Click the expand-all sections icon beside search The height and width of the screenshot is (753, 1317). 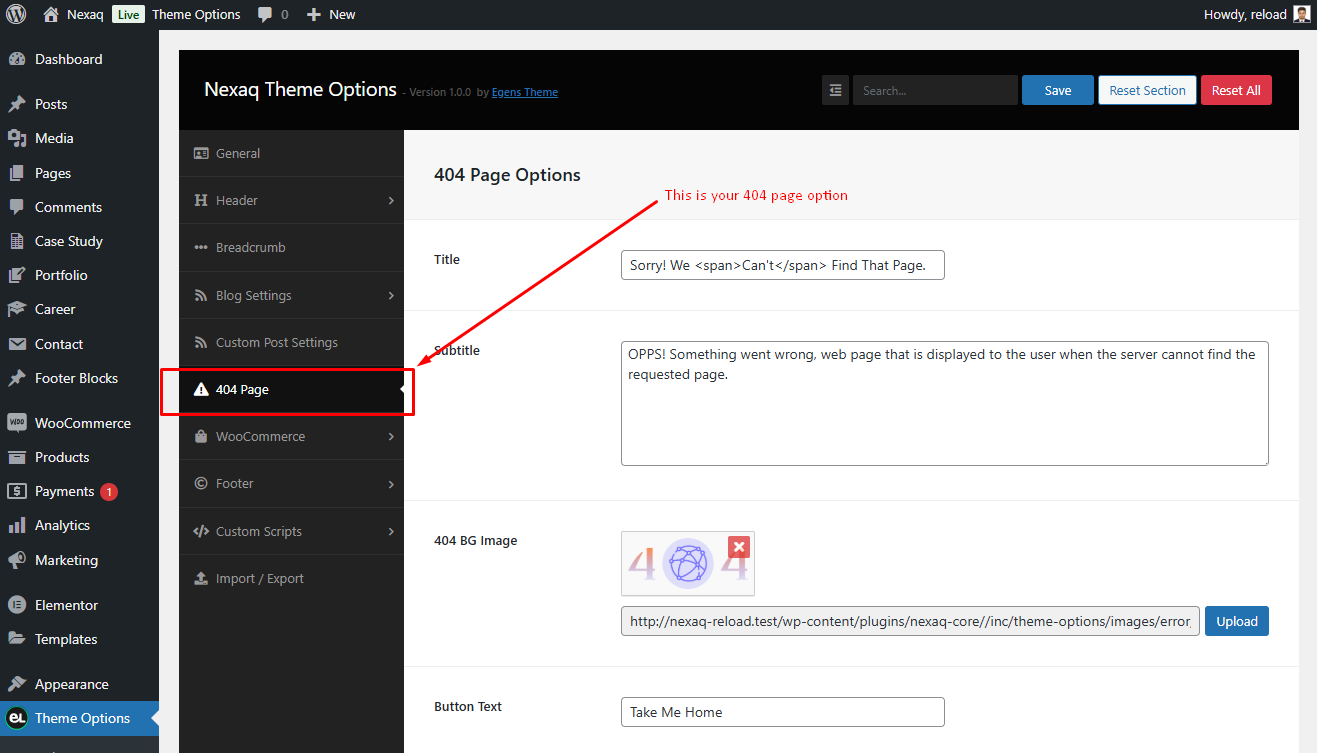tap(835, 90)
